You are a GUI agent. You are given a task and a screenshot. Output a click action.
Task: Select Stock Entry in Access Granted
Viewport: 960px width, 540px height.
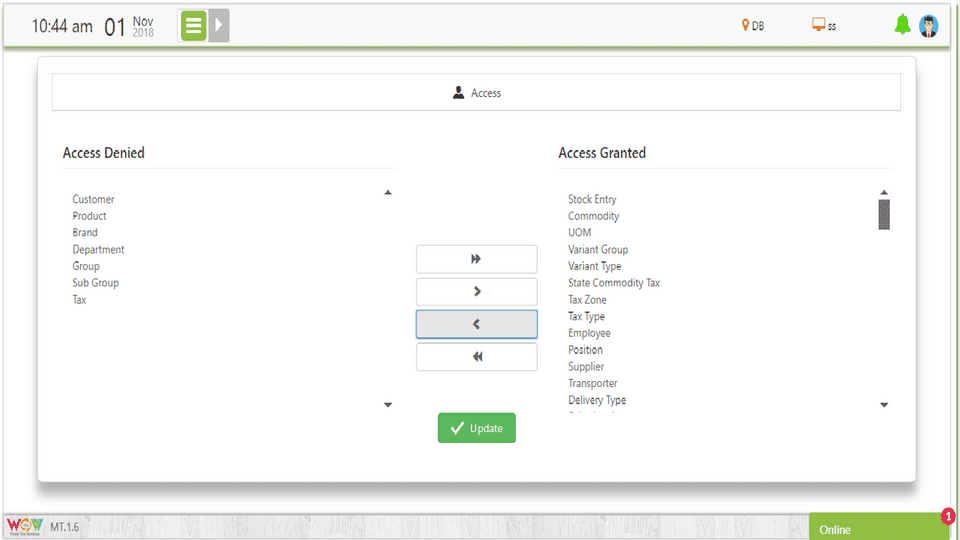point(592,199)
